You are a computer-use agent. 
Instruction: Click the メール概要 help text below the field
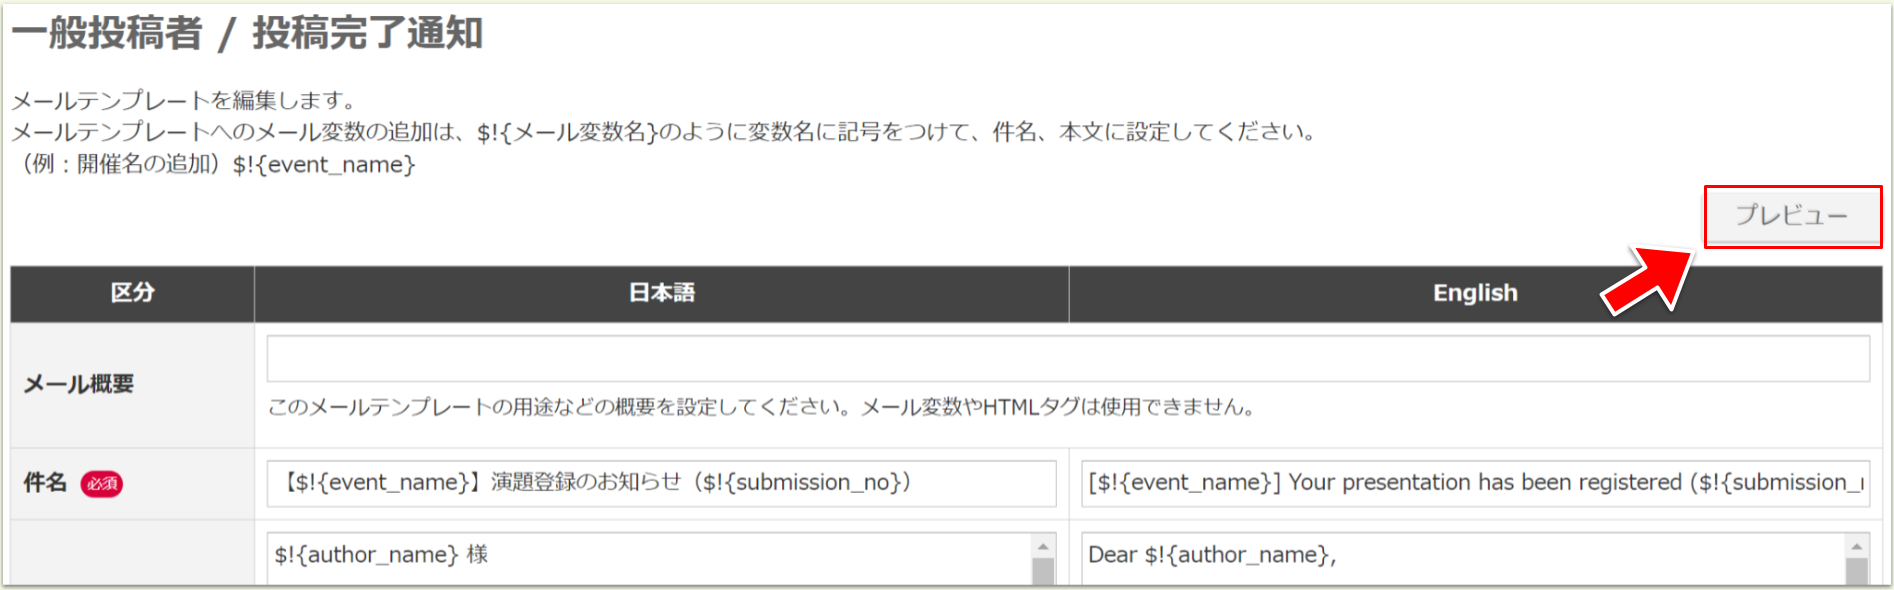pyautogui.click(x=761, y=407)
